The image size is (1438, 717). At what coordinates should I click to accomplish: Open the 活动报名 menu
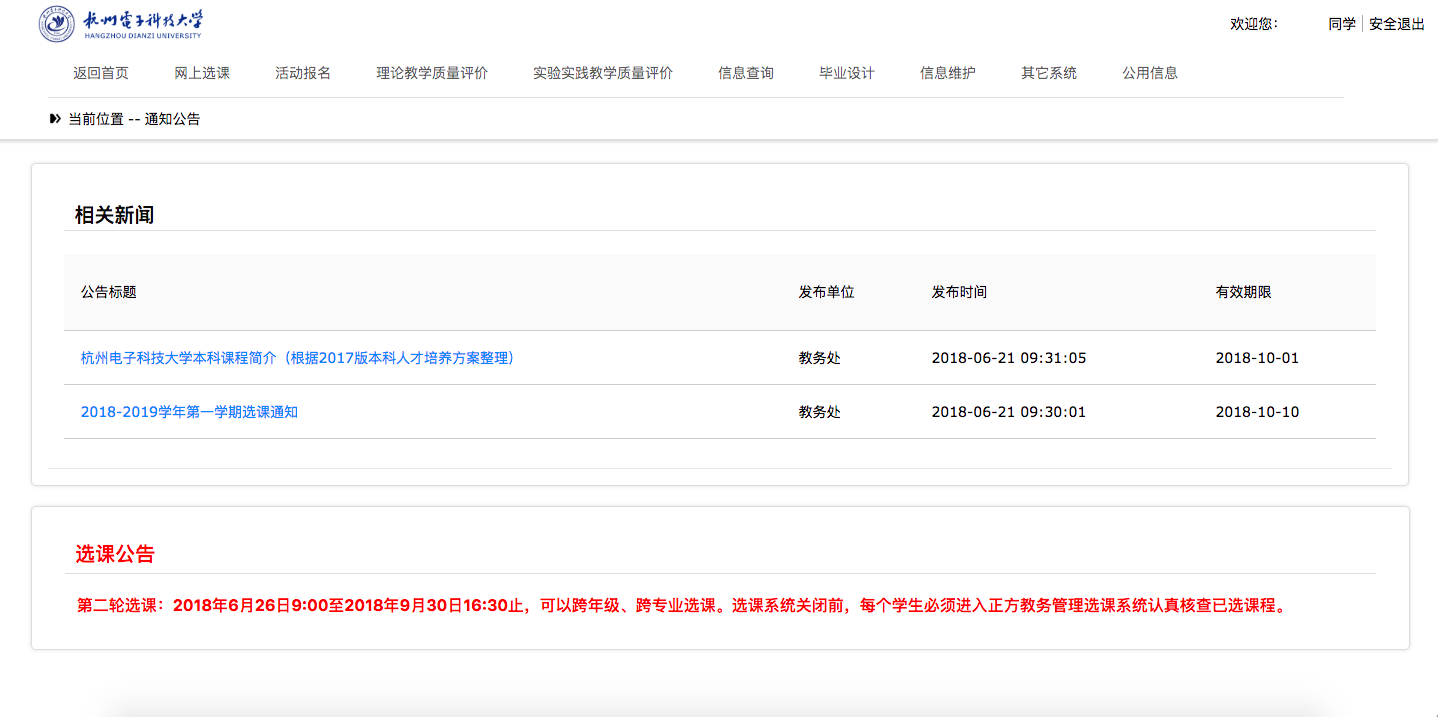303,73
